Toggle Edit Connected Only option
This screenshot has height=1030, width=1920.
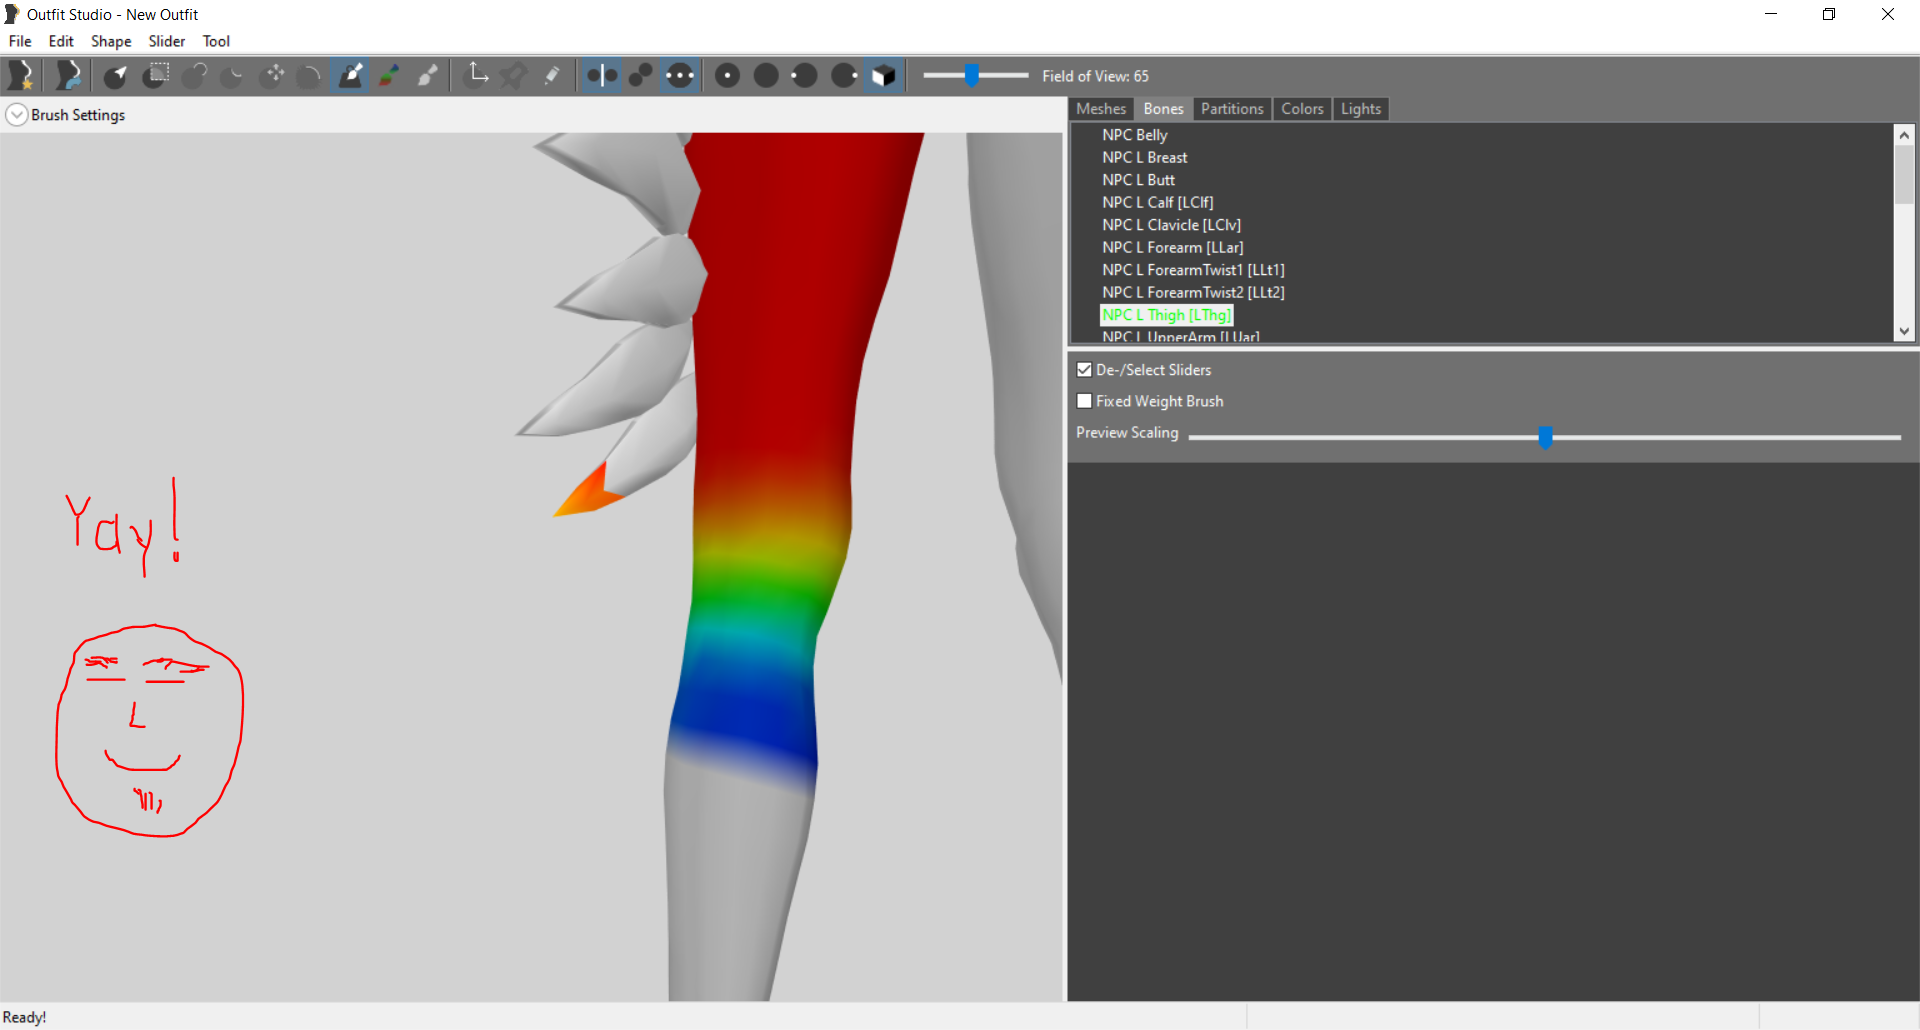(x=641, y=75)
